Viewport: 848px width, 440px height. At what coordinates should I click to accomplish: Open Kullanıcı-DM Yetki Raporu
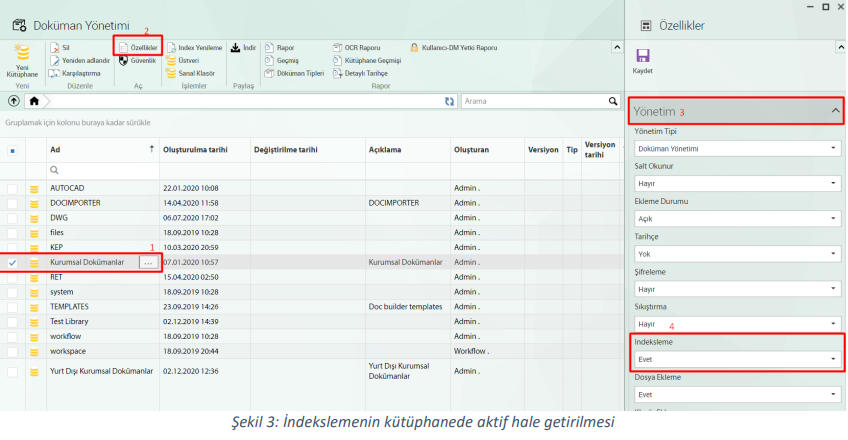coord(453,47)
